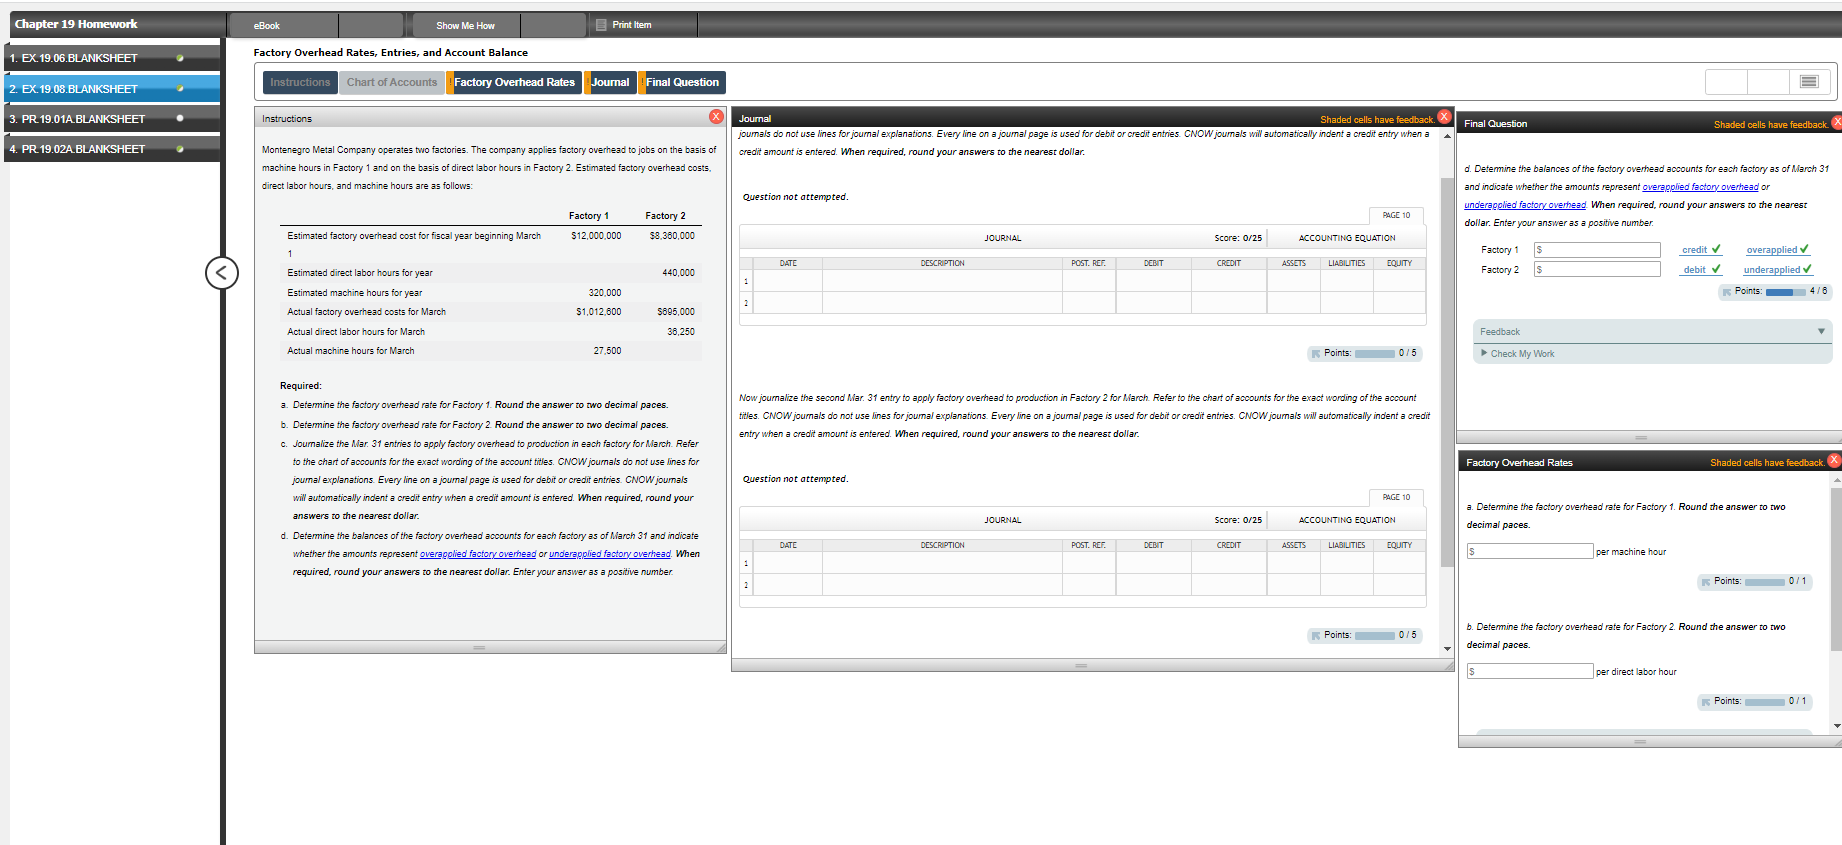Click Print Item in top toolbar
Viewport: 1842px width, 845px height.
(x=631, y=25)
